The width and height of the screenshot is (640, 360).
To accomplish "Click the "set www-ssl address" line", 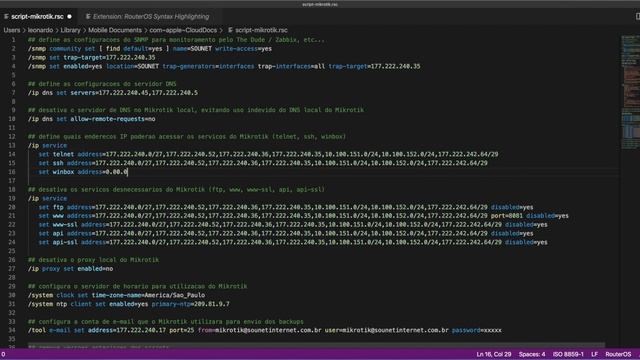I will (293, 225).
